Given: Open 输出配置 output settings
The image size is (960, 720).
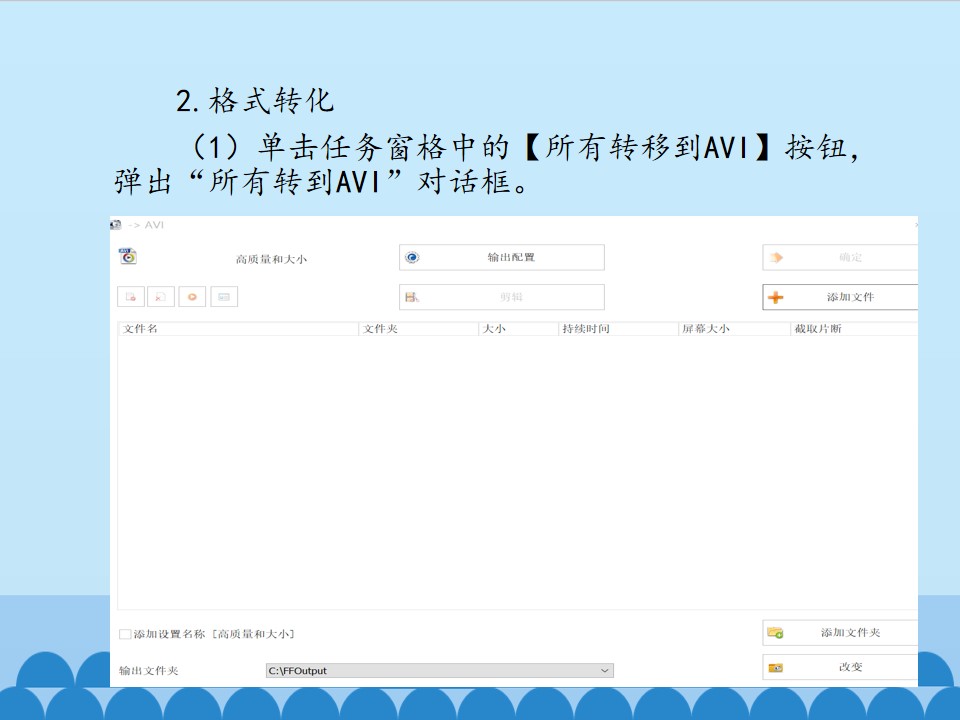Looking at the screenshot, I should click(x=501, y=257).
